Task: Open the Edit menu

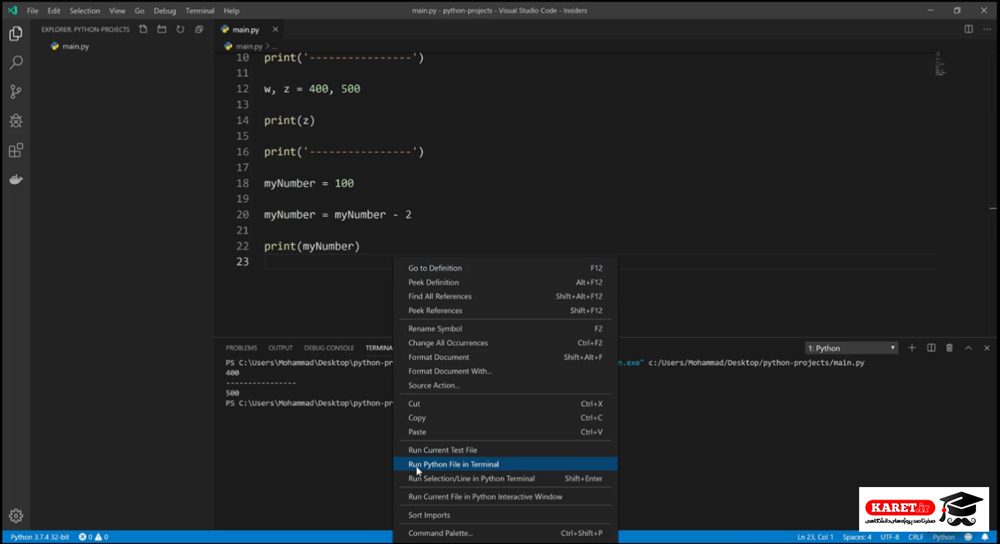Action: tap(54, 11)
